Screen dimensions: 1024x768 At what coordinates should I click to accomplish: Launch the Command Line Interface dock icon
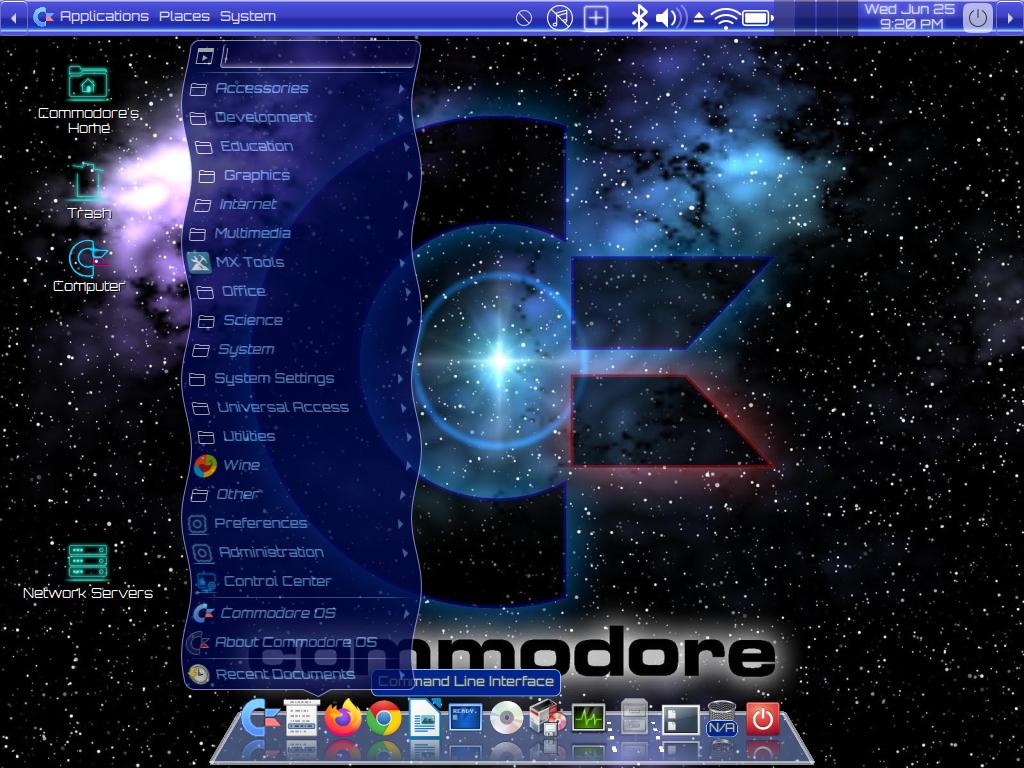click(465, 718)
